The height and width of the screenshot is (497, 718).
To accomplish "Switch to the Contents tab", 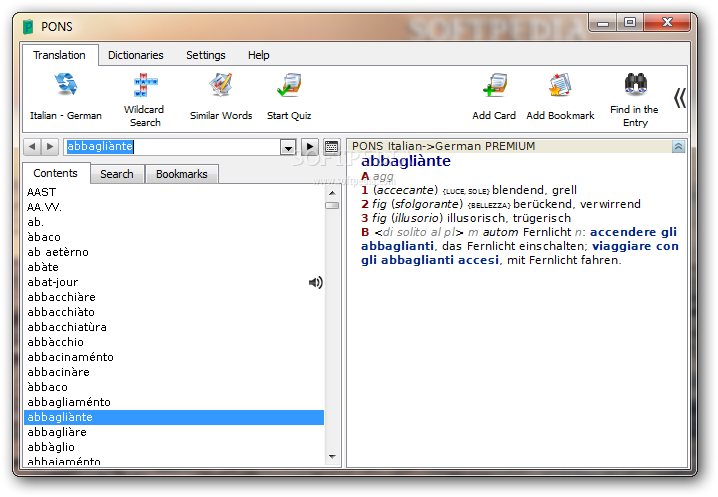I will [x=55, y=173].
